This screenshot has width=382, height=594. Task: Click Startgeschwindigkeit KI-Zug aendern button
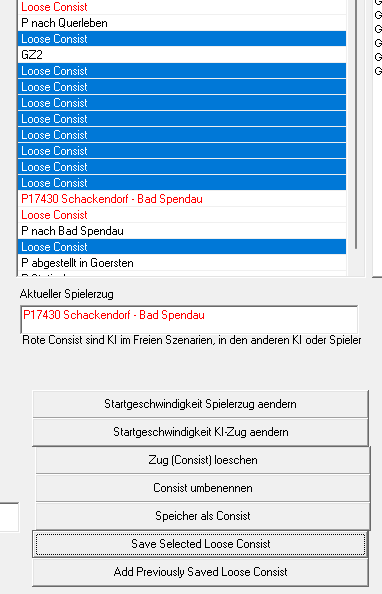click(200, 432)
